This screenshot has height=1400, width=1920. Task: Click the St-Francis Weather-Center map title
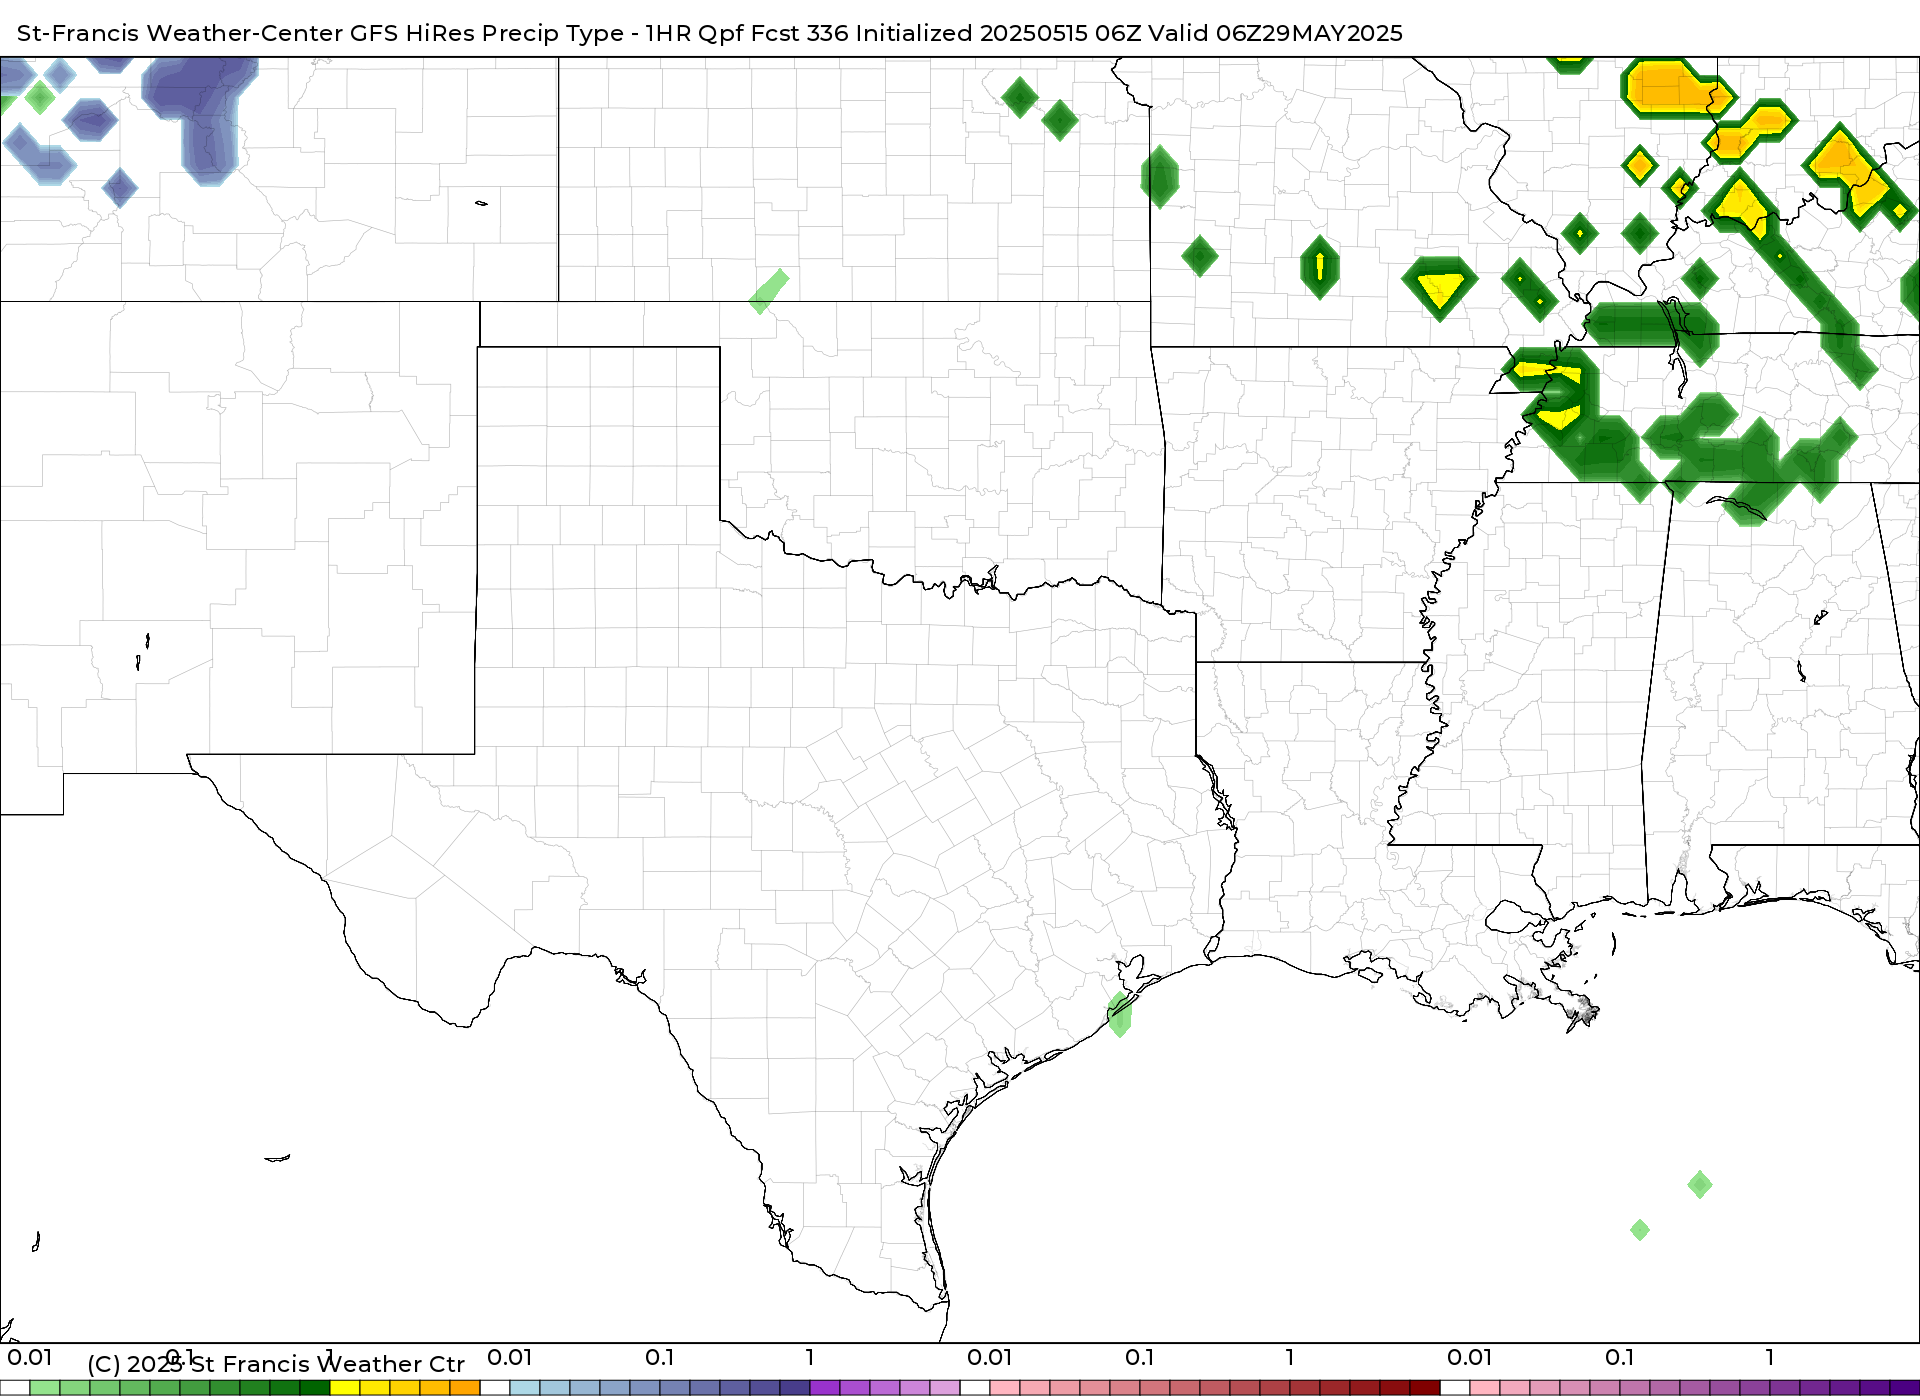pyautogui.click(x=709, y=33)
